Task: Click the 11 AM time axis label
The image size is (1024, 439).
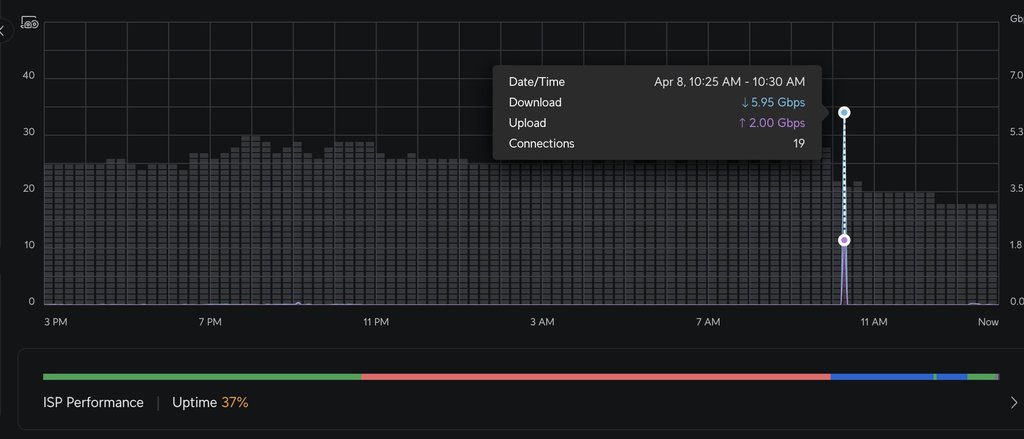Action: point(873,322)
